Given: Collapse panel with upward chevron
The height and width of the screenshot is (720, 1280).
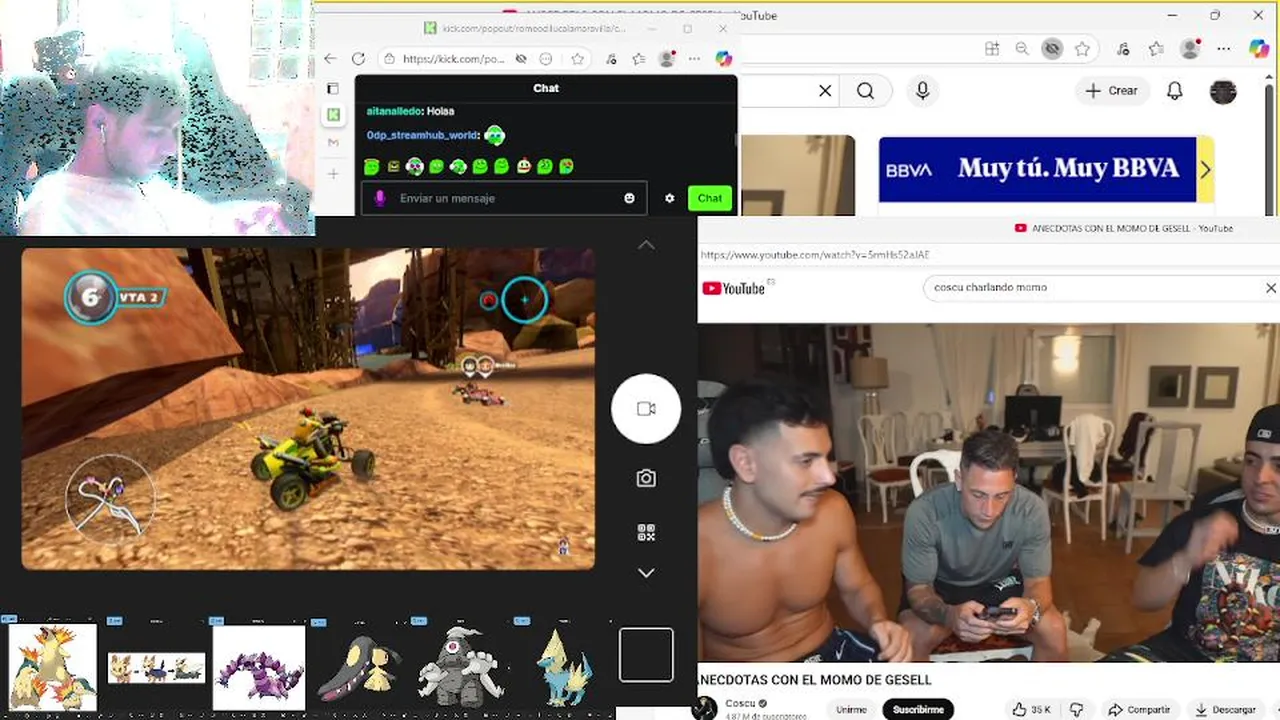Looking at the screenshot, I should coord(646,244).
